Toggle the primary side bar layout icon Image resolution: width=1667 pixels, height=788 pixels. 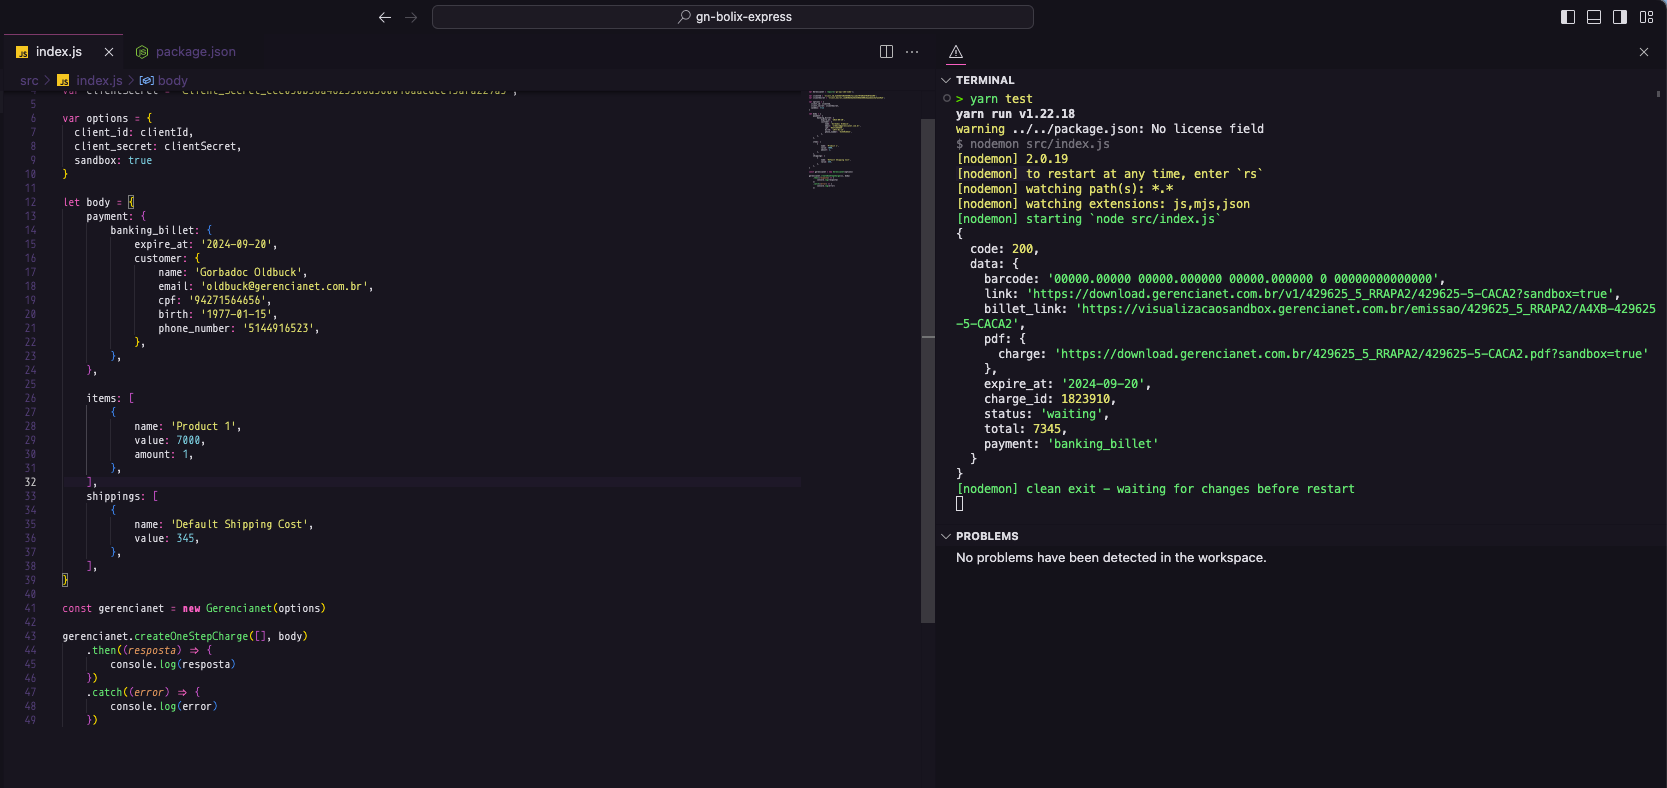click(1568, 17)
